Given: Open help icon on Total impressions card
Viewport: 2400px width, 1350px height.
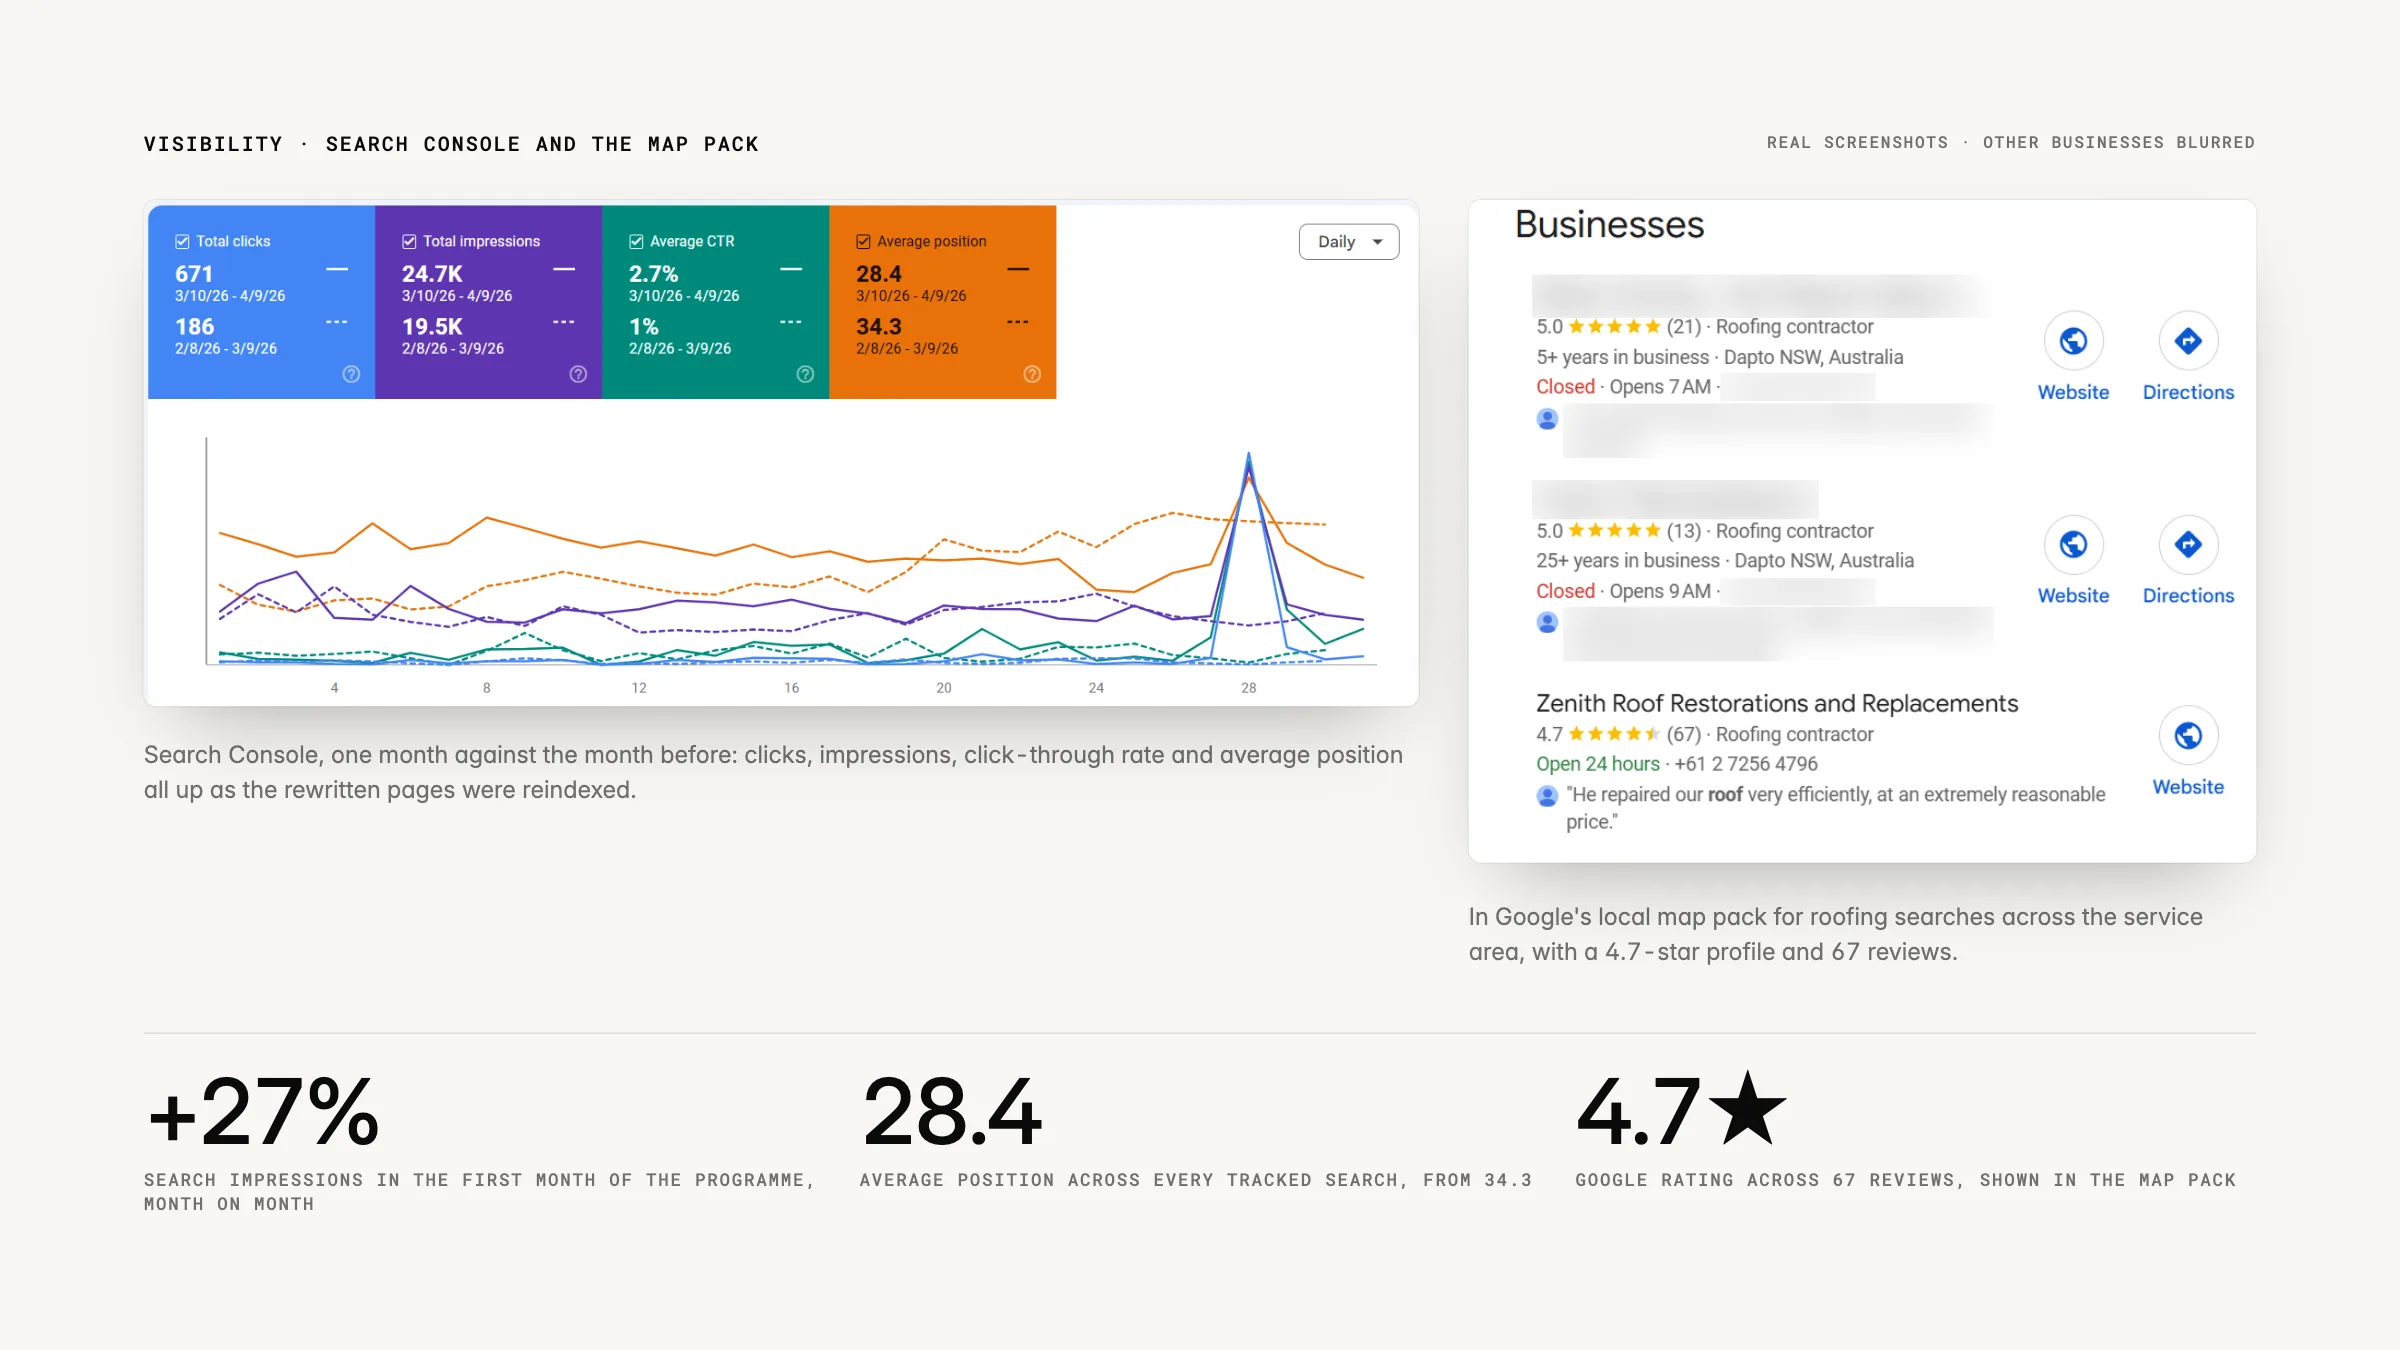Looking at the screenshot, I should click(x=578, y=374).
